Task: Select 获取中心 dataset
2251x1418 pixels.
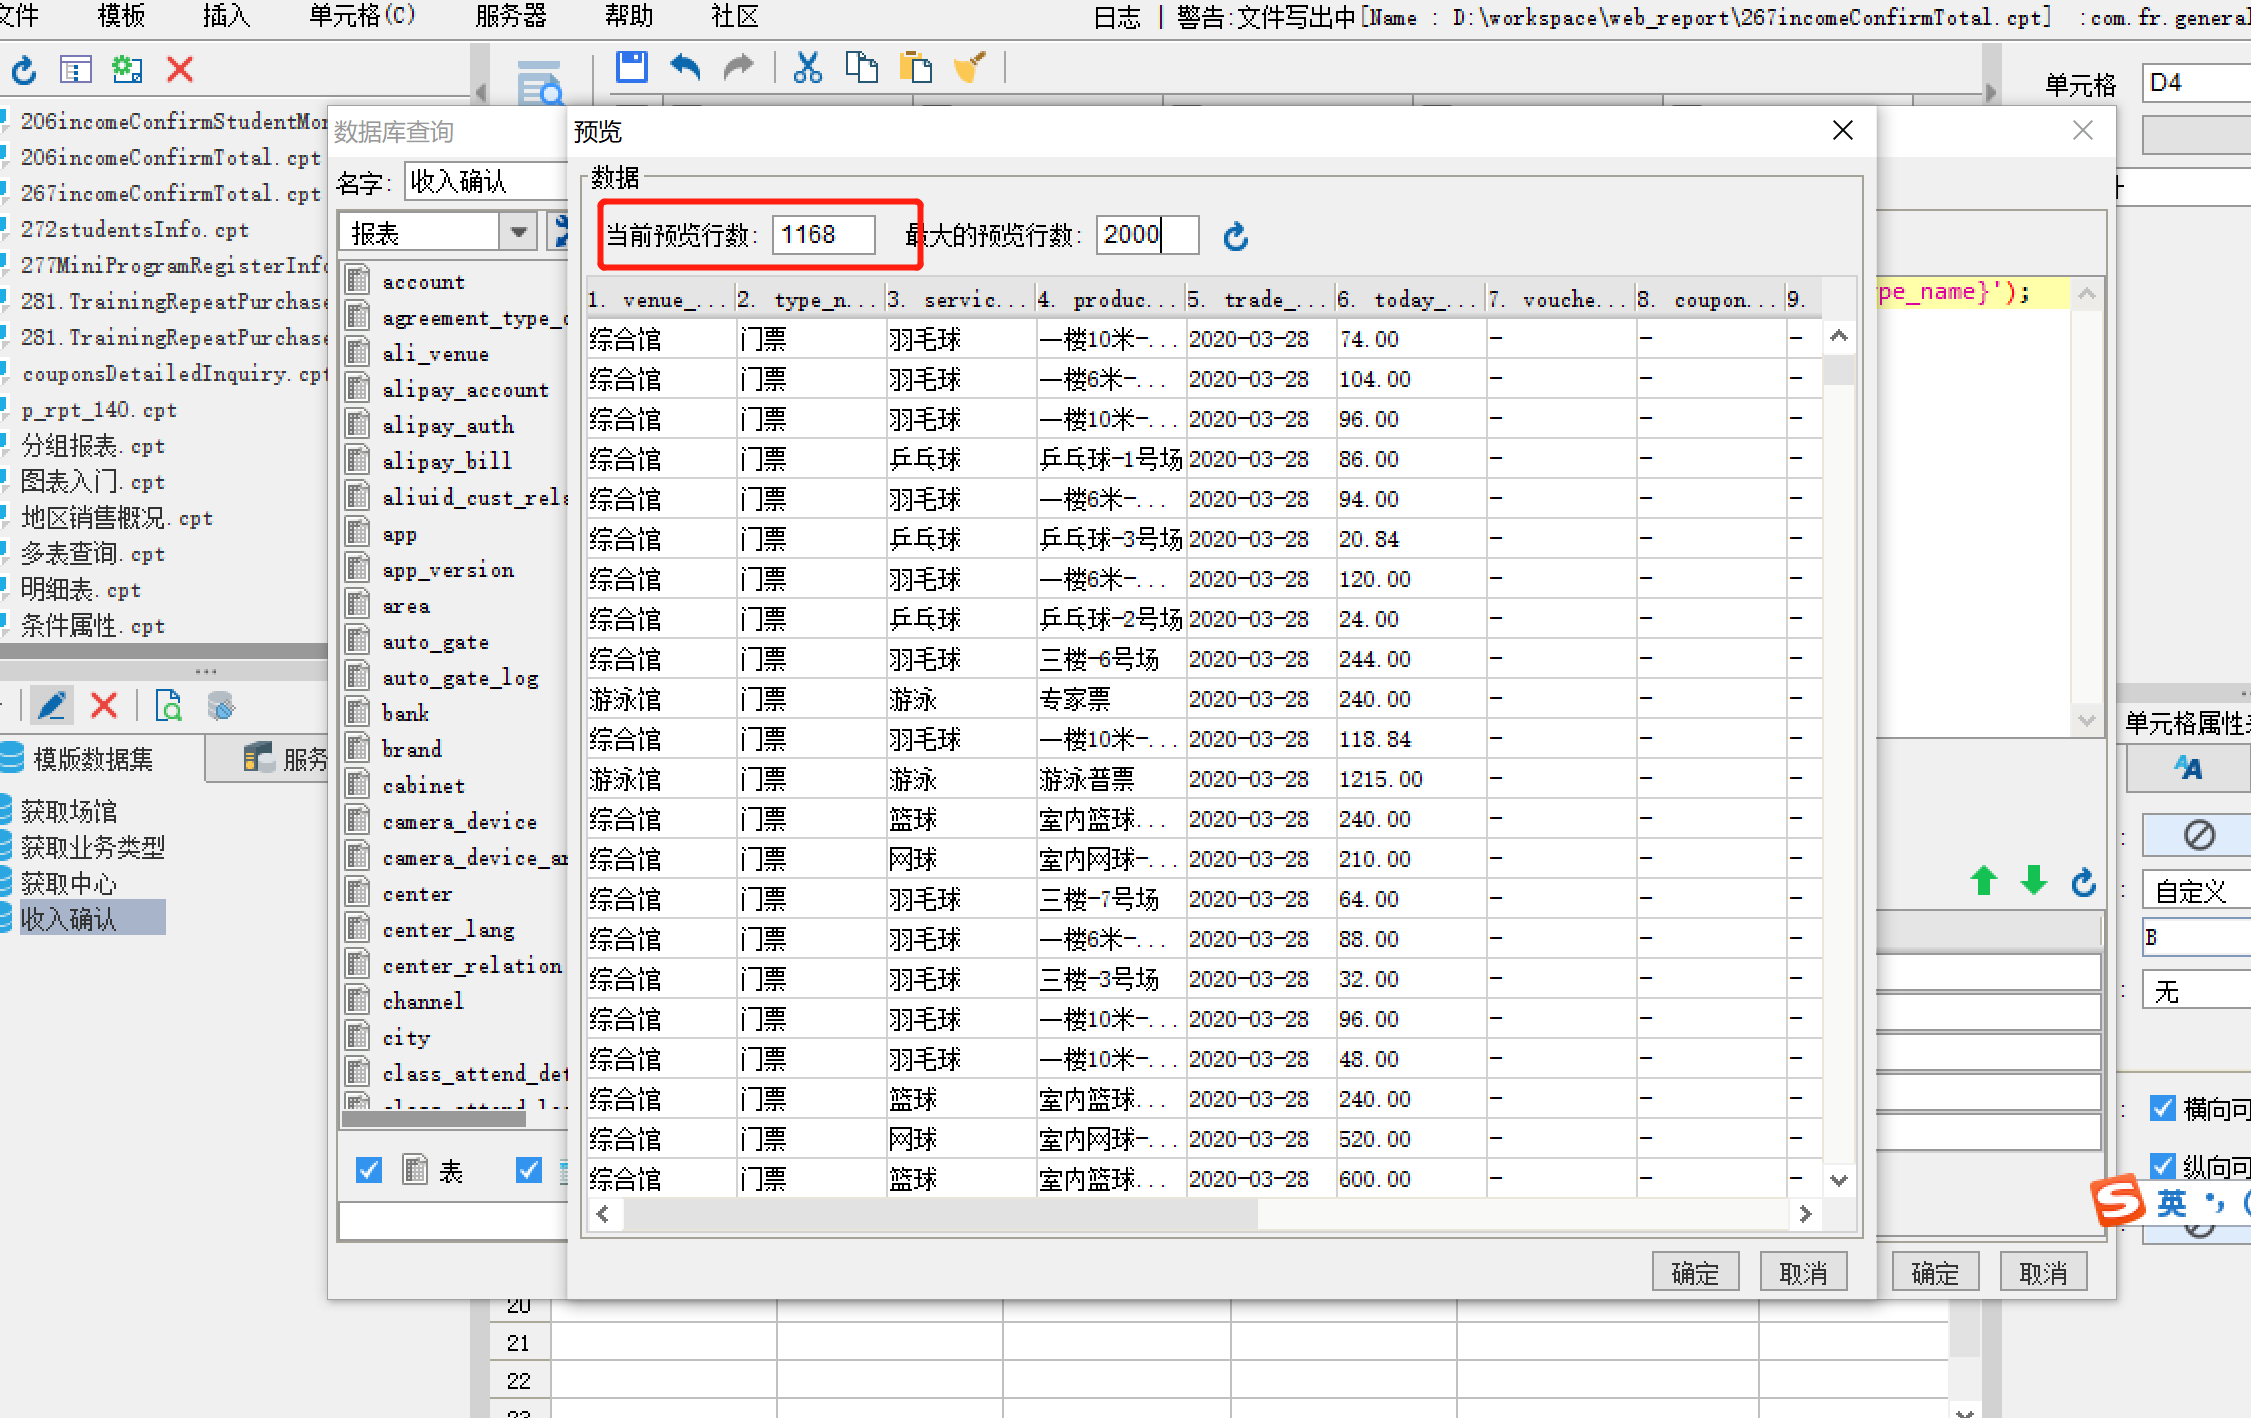Action: (68, 882)
